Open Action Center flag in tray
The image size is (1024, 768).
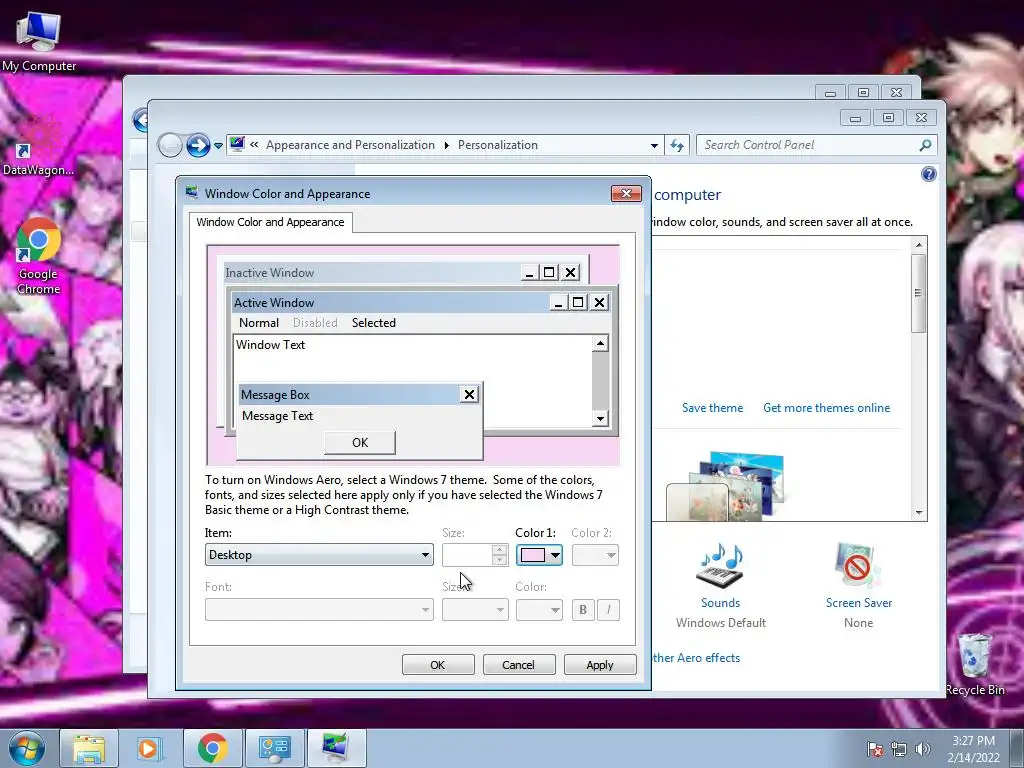(x=874, y=748)
